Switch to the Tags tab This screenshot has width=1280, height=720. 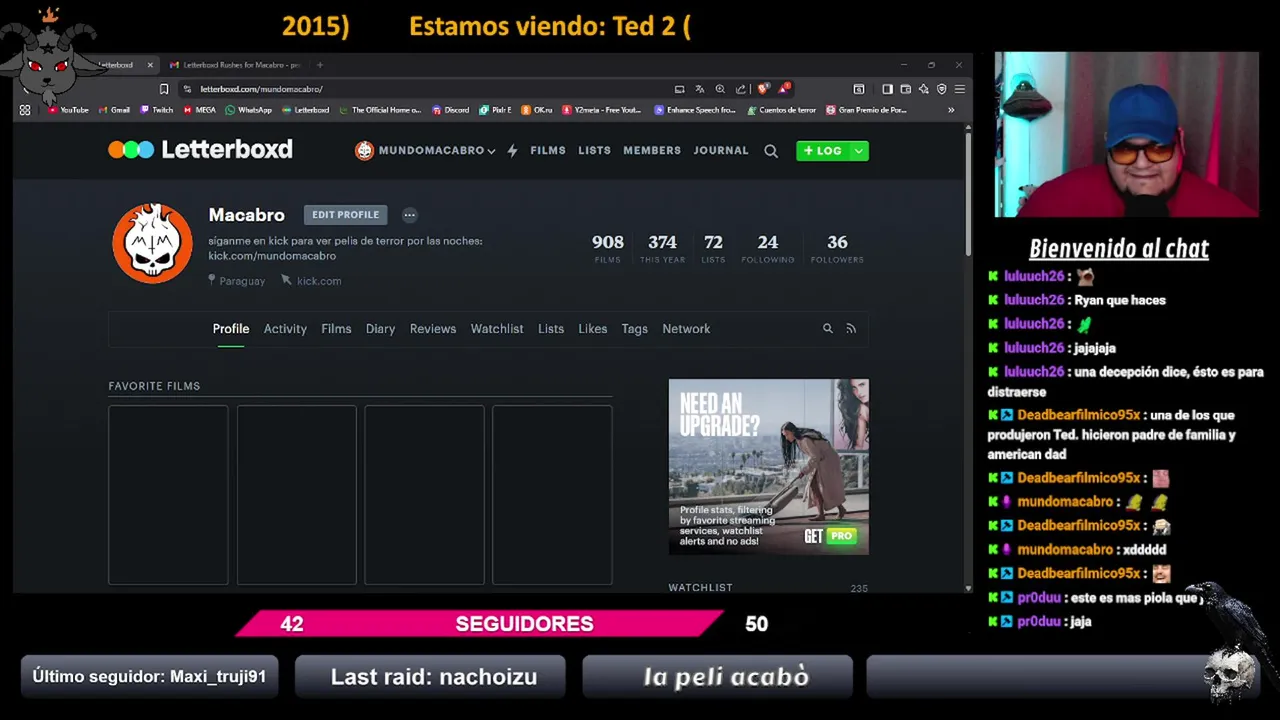635,329
